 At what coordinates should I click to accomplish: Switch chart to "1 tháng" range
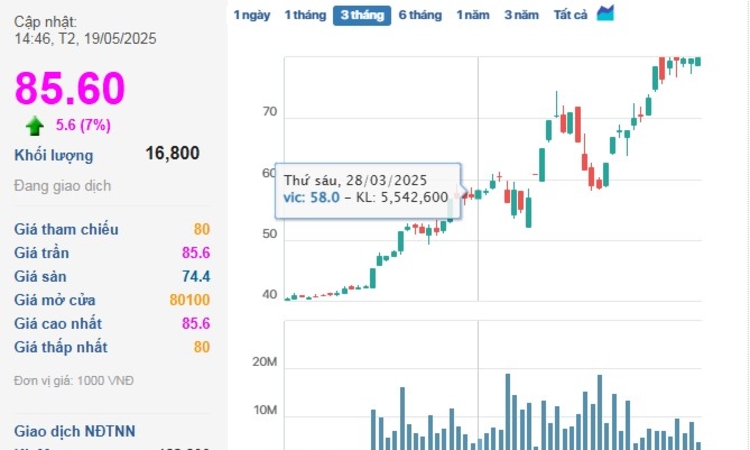304,15
